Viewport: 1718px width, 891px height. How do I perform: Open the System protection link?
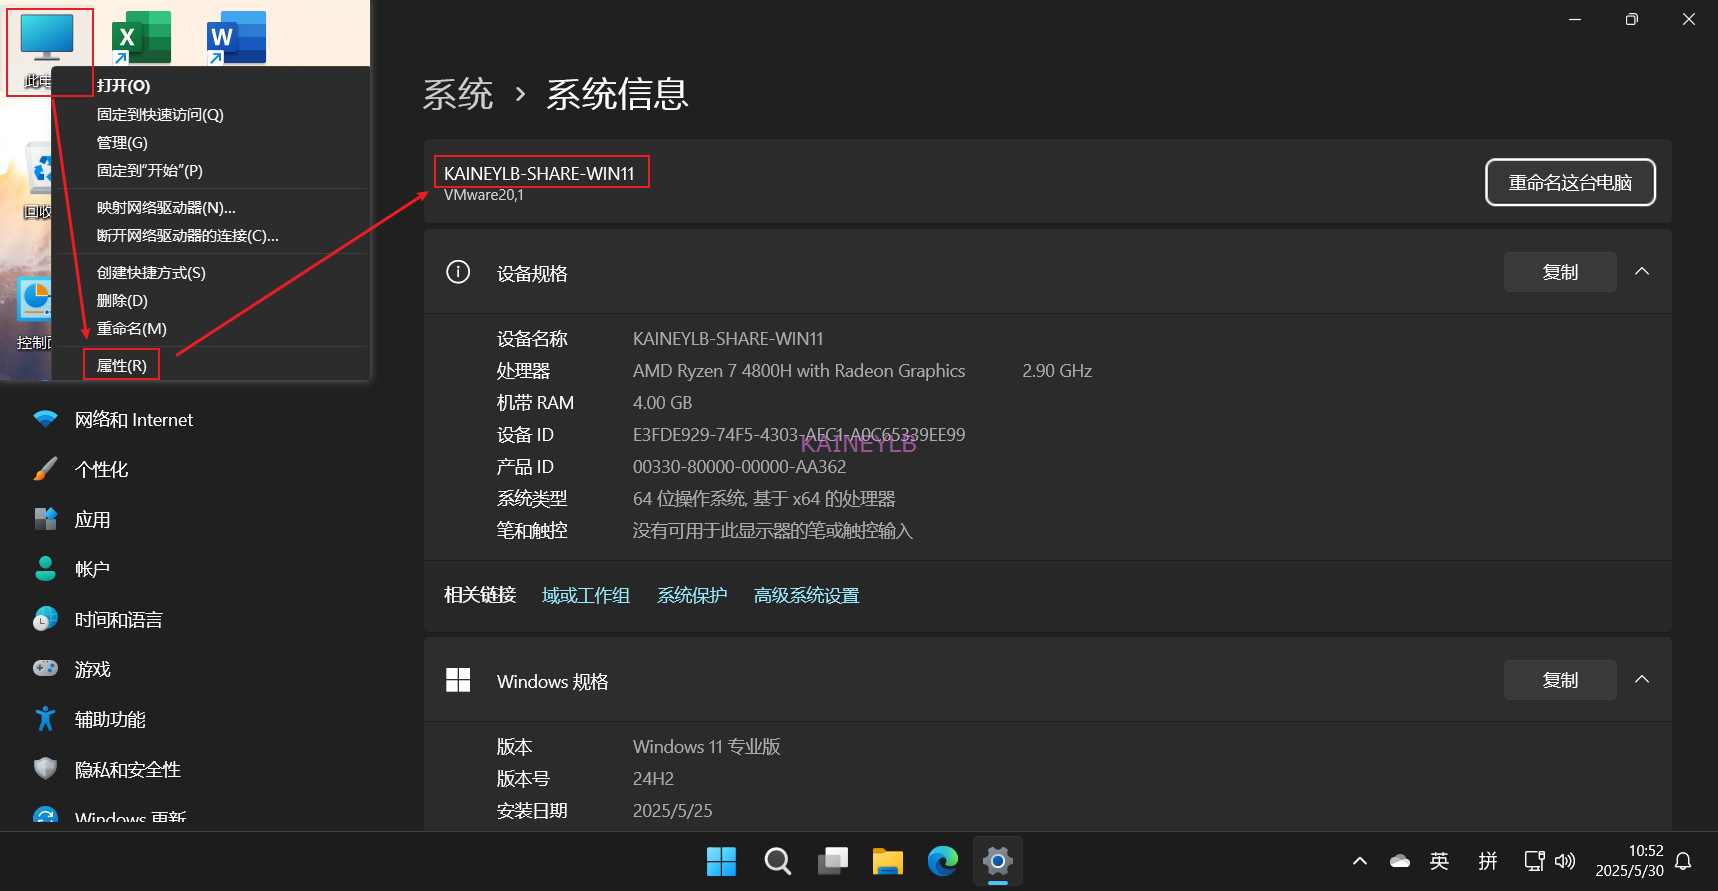point(692,596)
